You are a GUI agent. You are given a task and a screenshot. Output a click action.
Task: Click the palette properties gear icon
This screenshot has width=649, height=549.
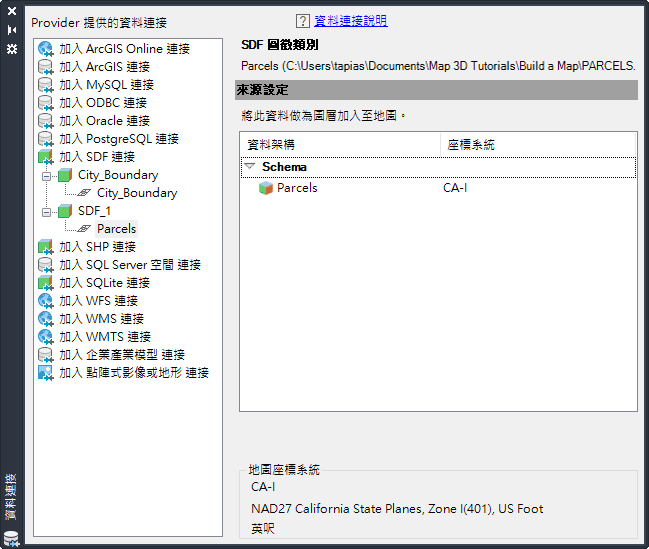point(12,49)
